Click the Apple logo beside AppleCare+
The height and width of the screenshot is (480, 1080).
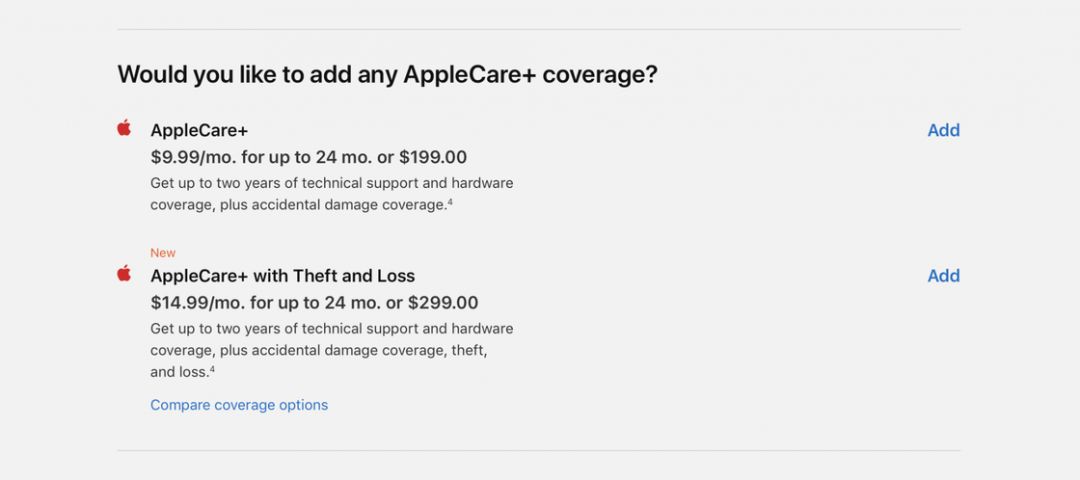point(124,128)
